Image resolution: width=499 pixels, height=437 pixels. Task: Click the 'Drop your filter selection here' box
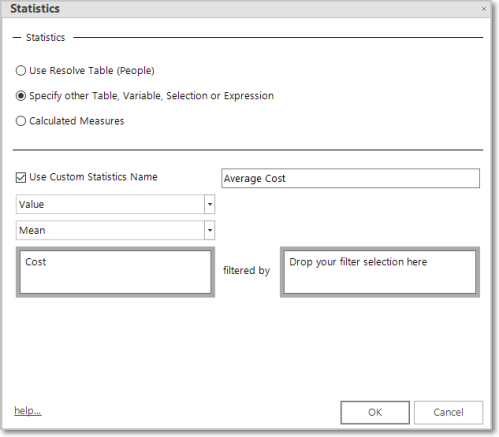tap(380, 272)
